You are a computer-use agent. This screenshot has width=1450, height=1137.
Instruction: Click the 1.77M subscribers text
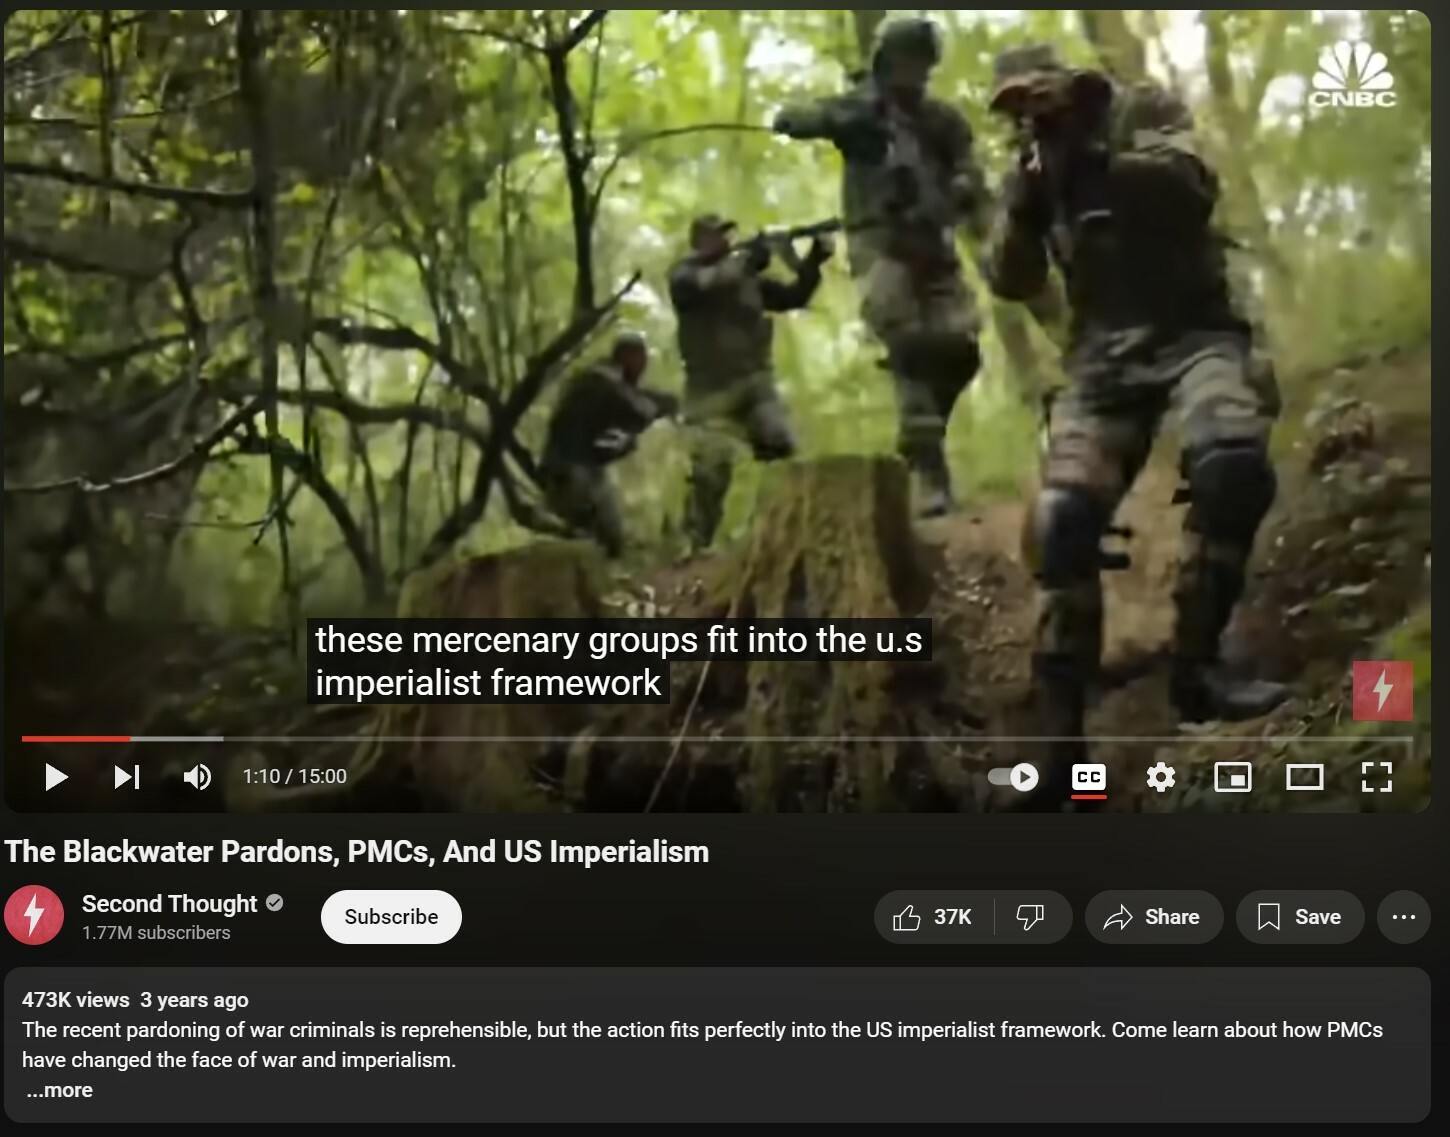click(x=156, y=933)
